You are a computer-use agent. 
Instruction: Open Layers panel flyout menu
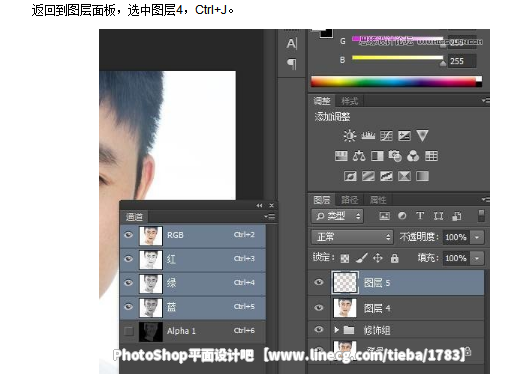click(486, 200)
